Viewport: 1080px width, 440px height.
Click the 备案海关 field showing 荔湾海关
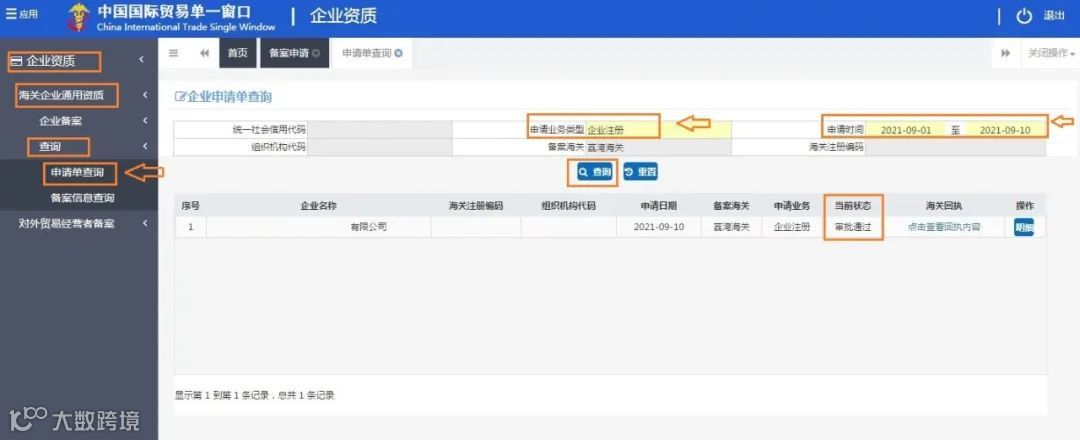coord(658,147)
